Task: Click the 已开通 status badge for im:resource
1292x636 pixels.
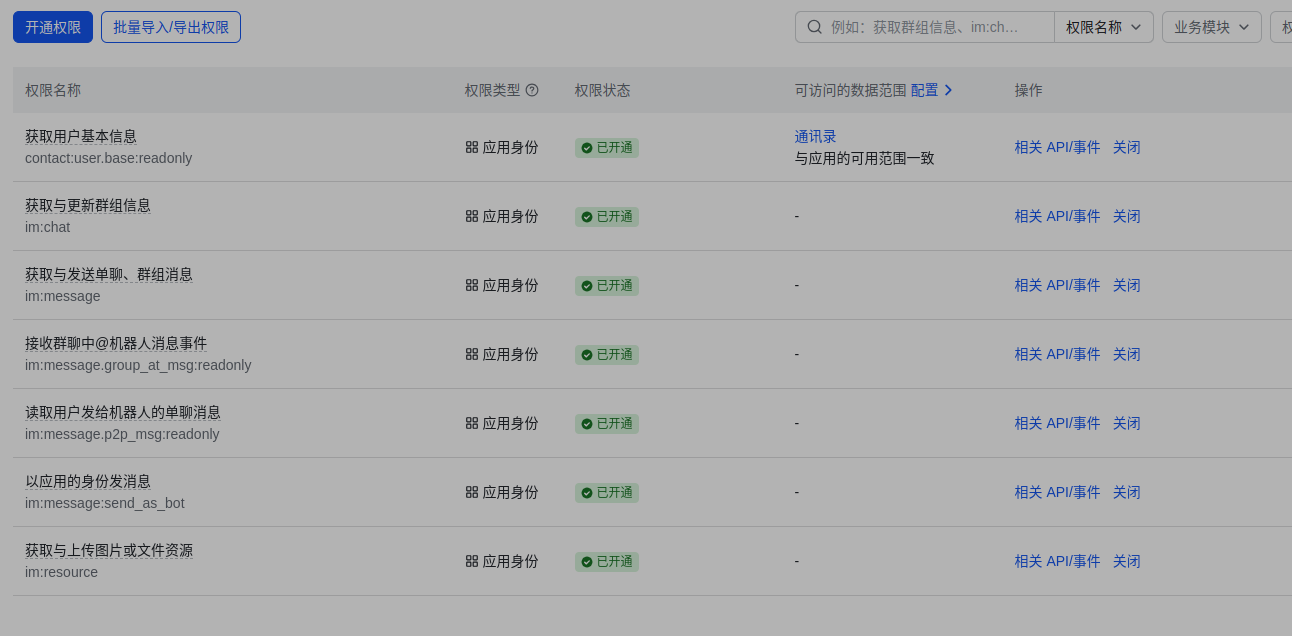Action: [607, 562]
